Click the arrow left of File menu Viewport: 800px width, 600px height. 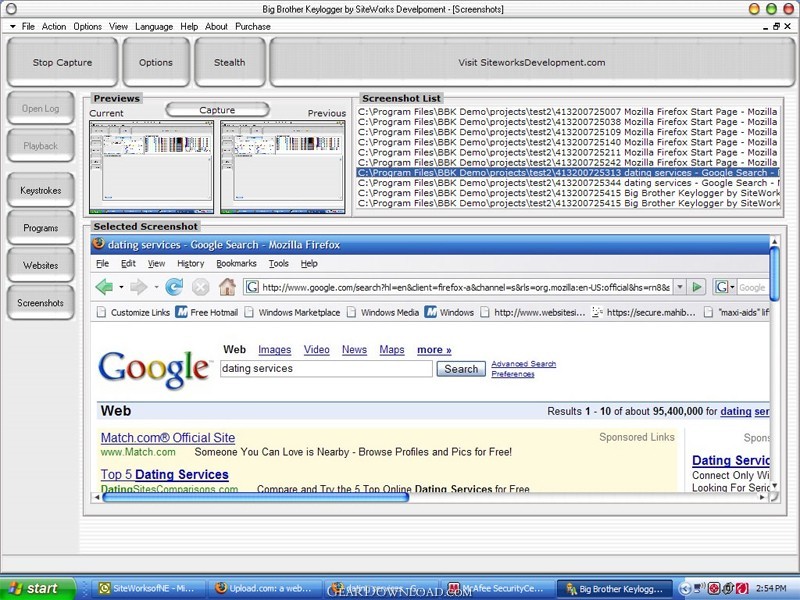tap(13, 27)
